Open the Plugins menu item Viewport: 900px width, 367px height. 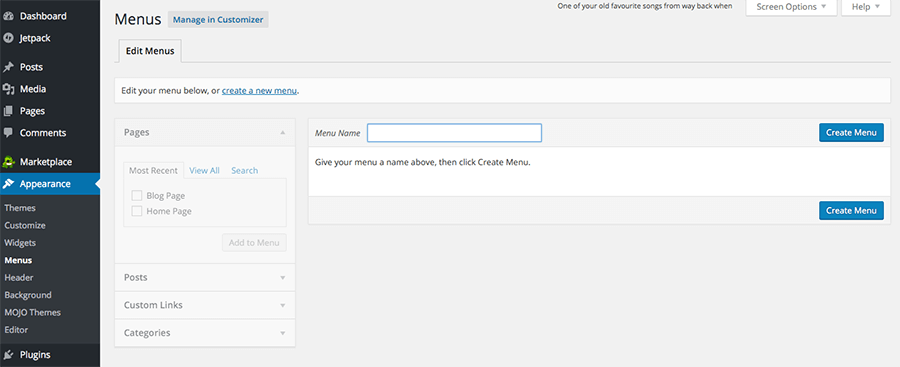(50, 354)
